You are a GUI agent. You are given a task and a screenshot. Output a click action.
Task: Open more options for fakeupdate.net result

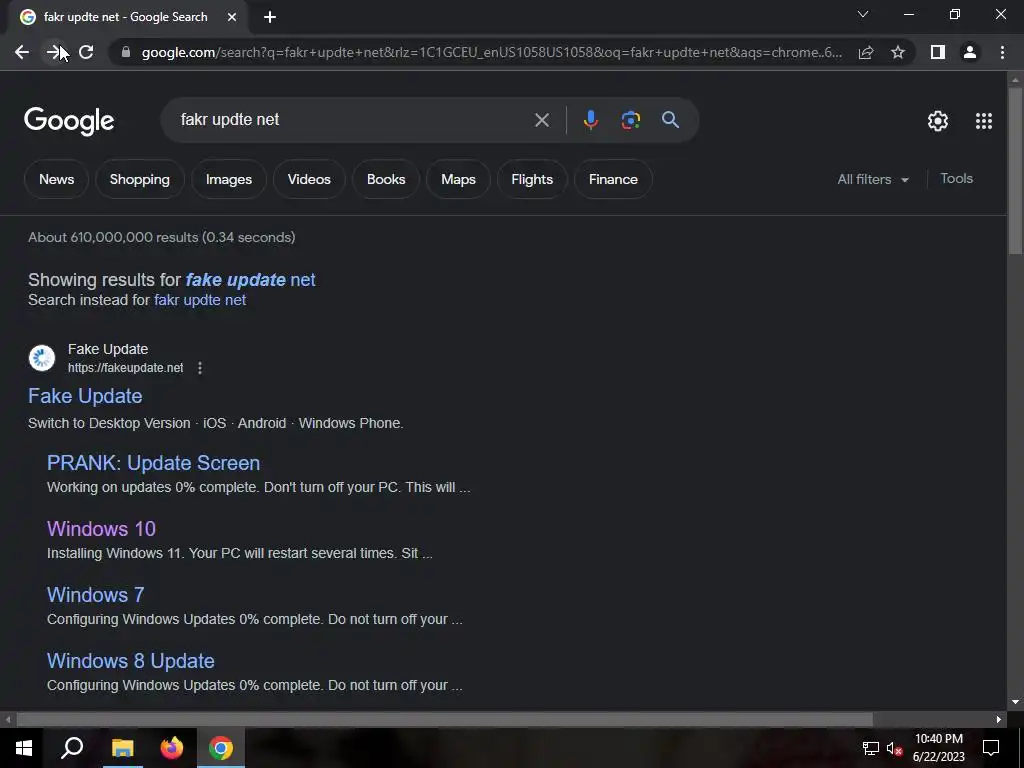pyautogui.click(x=200, y=368)
